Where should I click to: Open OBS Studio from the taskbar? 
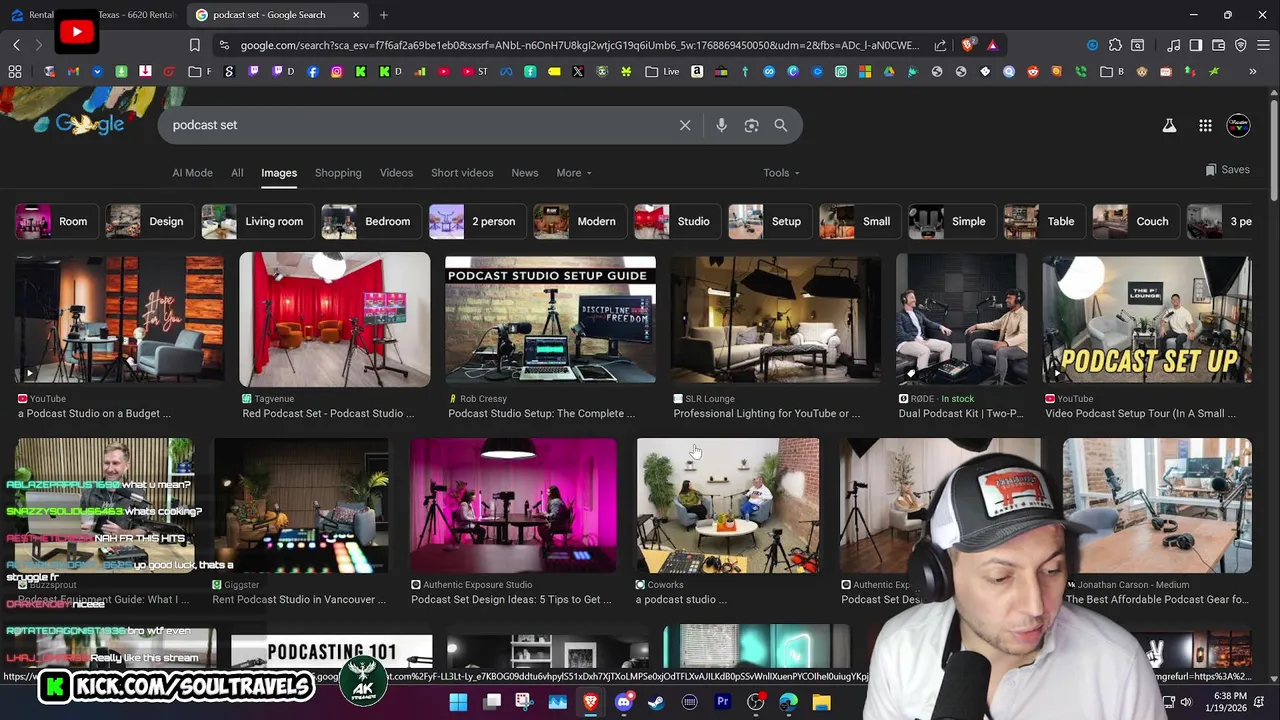(755, 702)
